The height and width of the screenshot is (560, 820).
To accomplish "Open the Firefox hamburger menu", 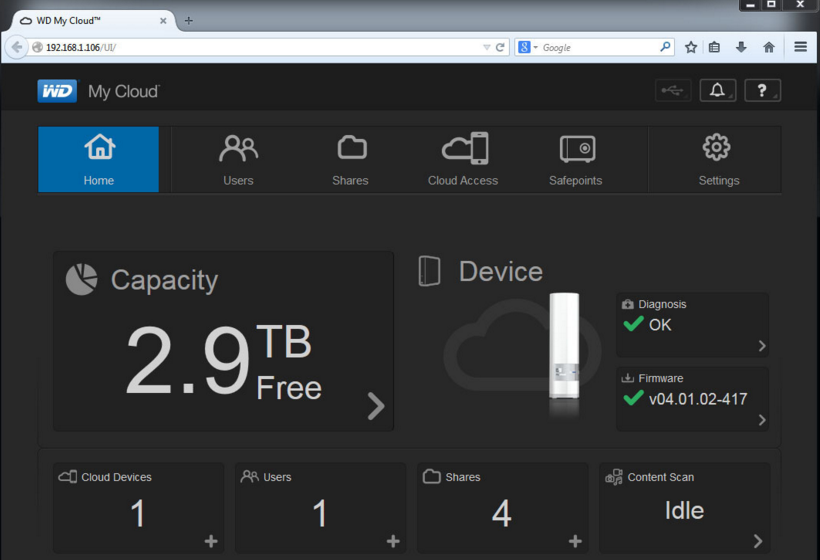I will [x=801, y=47].
